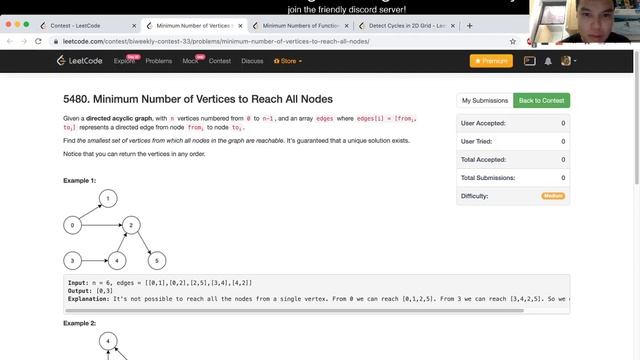The height and width of the screenshot is (360, 640).
Task: Click the User Accepted row
Action: tap(513, 123)
